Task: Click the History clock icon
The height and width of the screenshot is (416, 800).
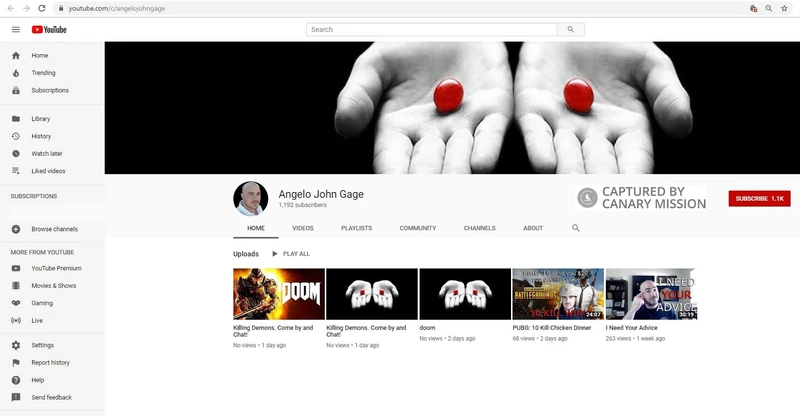Action: click(16, 136)
